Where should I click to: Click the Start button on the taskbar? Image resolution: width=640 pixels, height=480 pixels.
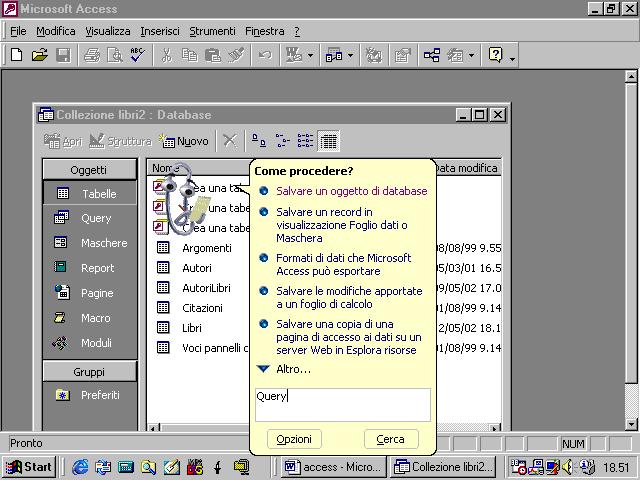29,467
